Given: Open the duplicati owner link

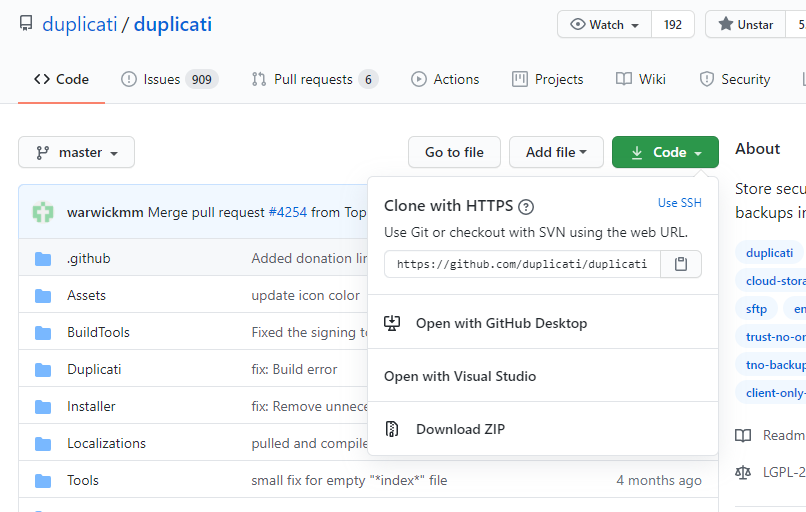Looking at the screenshot, I should [80, 24].
